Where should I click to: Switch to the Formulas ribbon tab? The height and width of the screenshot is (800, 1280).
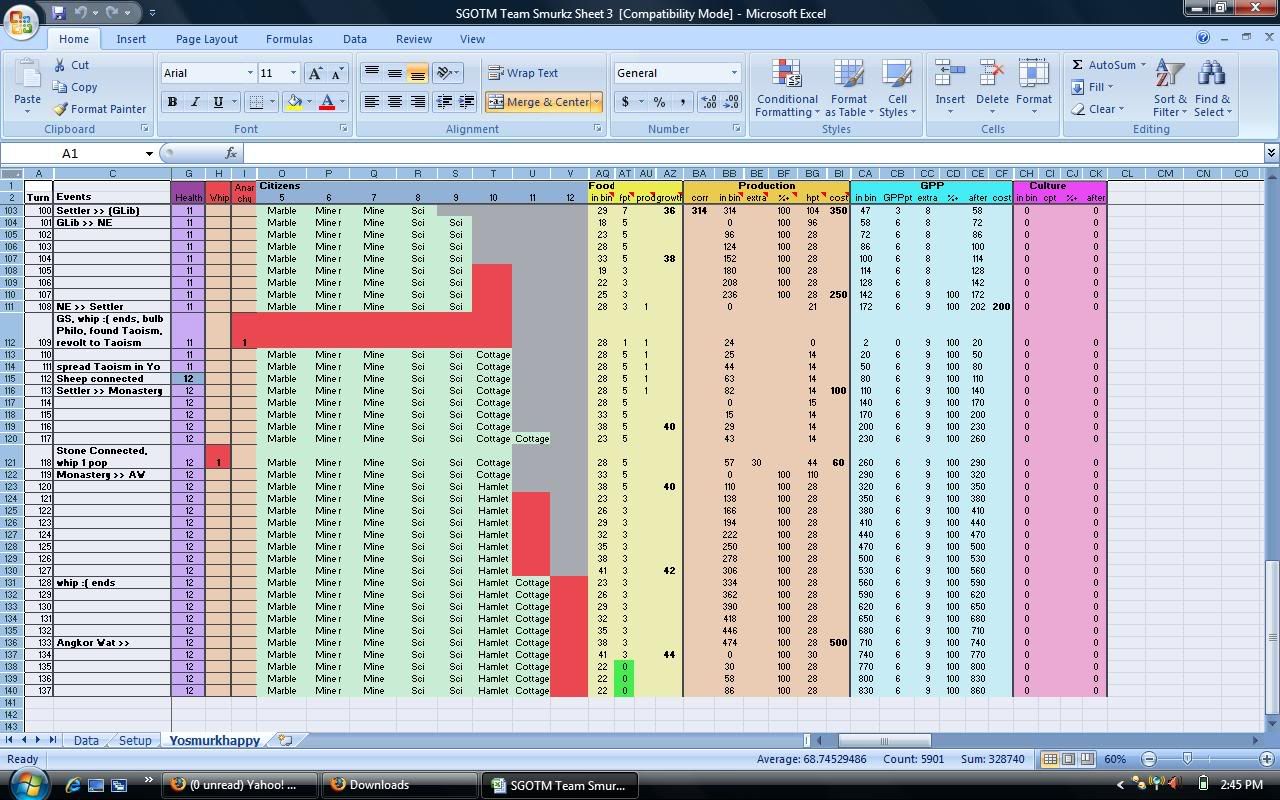289,38
